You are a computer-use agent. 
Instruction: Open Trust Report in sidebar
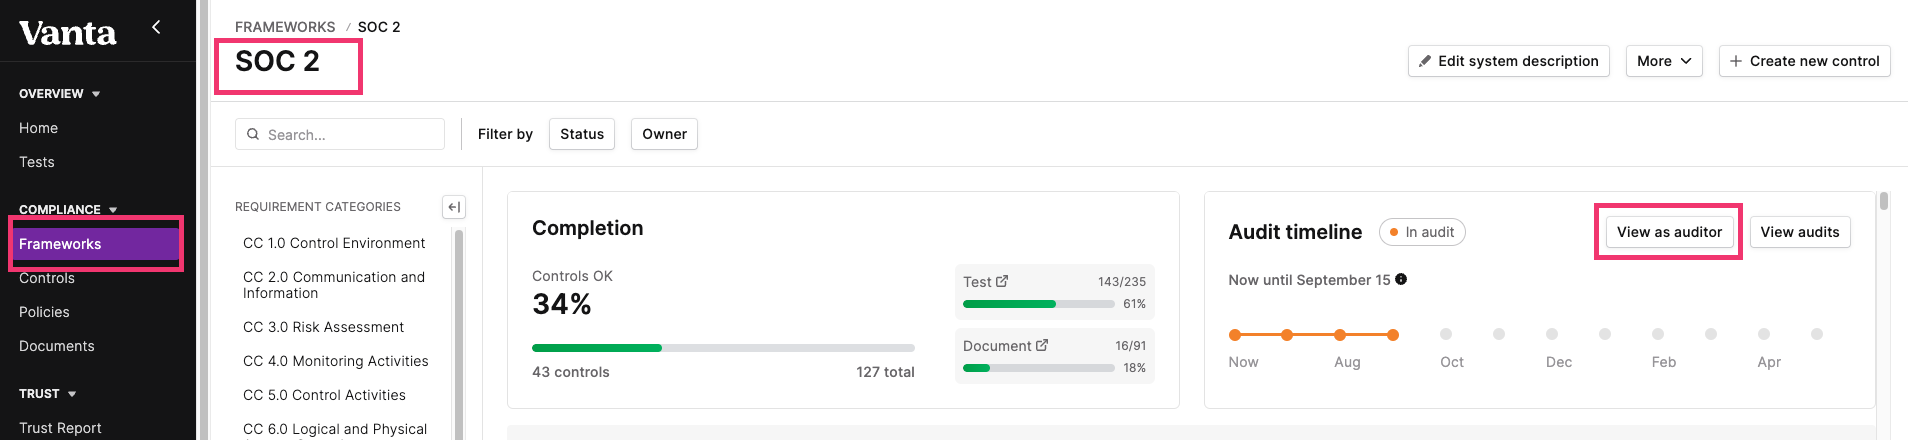point(60,428)
